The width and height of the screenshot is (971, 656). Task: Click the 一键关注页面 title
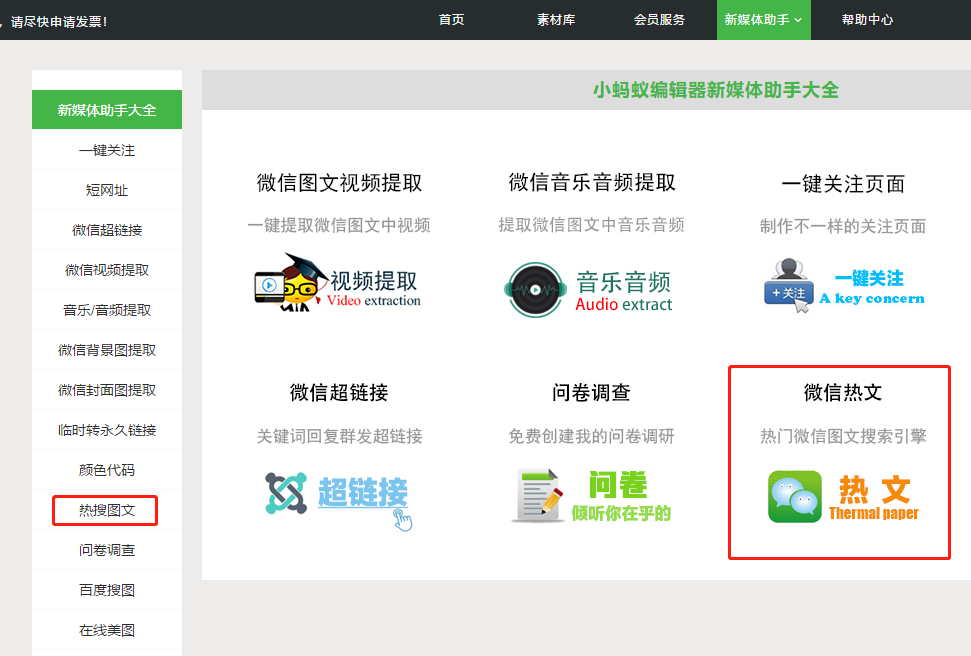click(x=843, y=184)
